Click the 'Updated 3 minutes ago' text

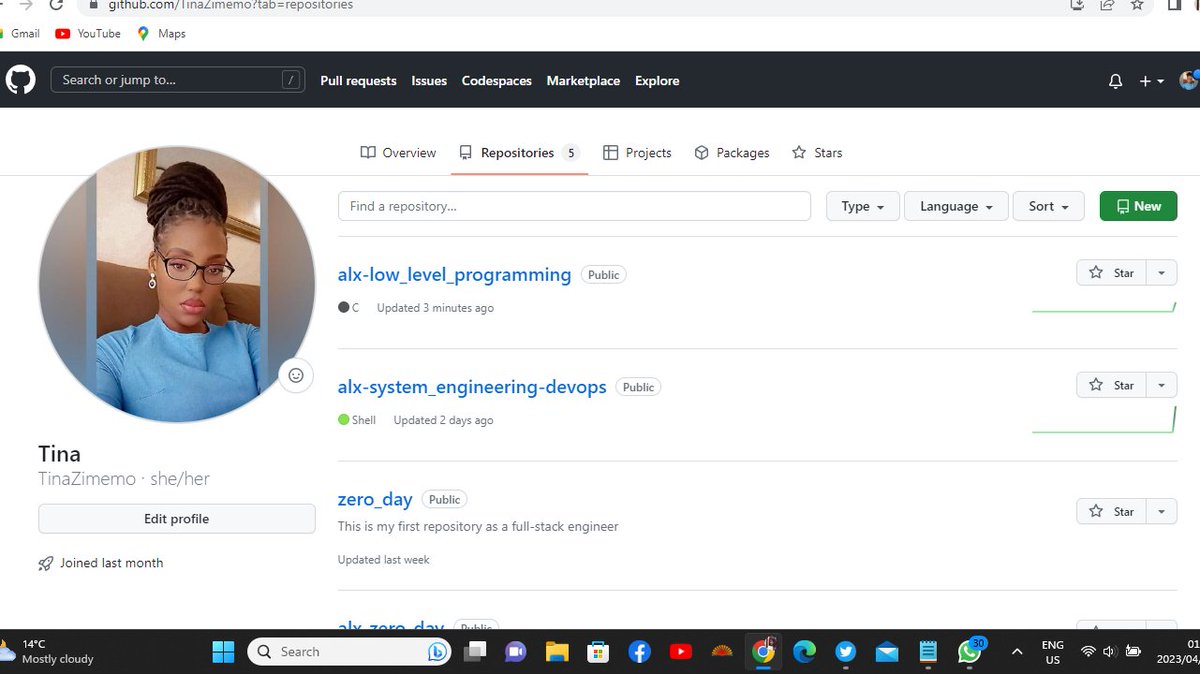point(435,308)
